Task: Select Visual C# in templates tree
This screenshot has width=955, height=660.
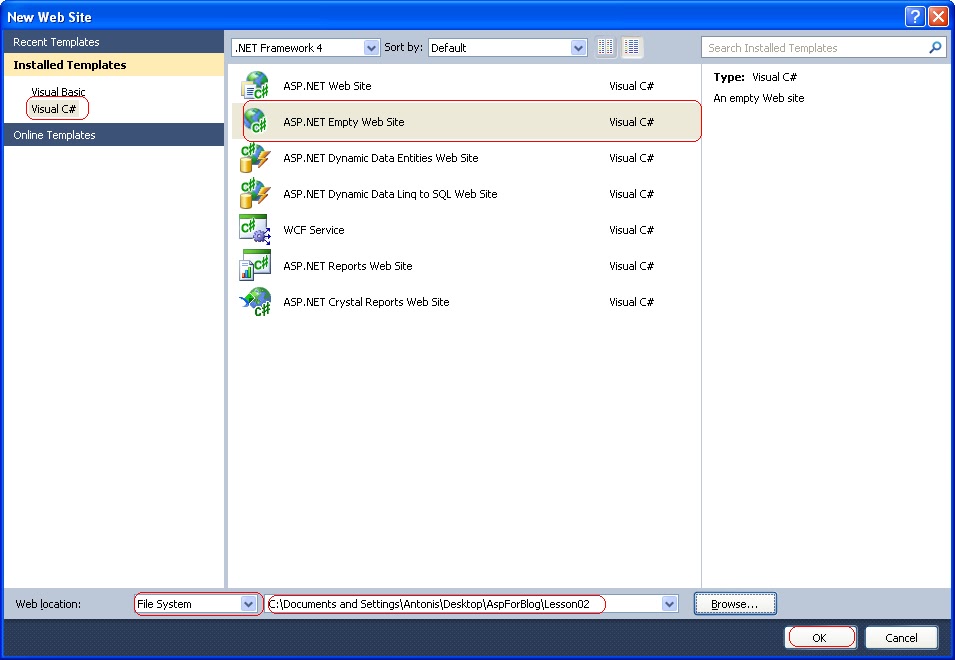Action: coord(54,109)
